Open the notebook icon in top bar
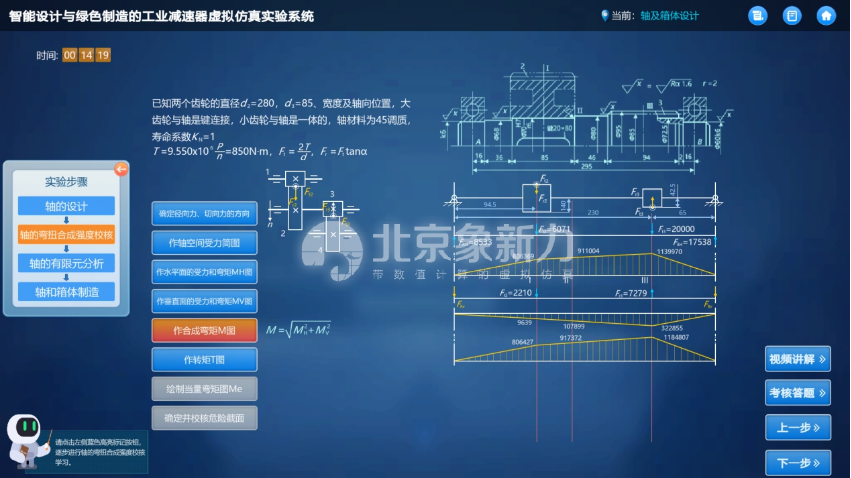This screenshot has height=478, width=851. (x=792, y=15)
